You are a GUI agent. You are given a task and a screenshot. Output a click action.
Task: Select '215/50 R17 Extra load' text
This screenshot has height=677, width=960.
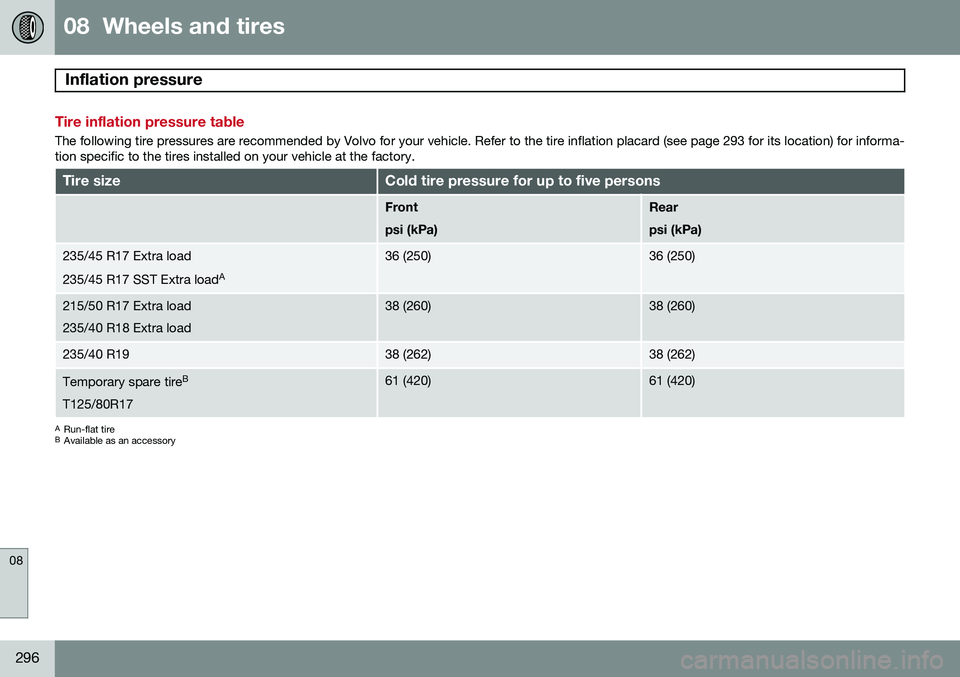pyautogui.click(x=127, y=305)
